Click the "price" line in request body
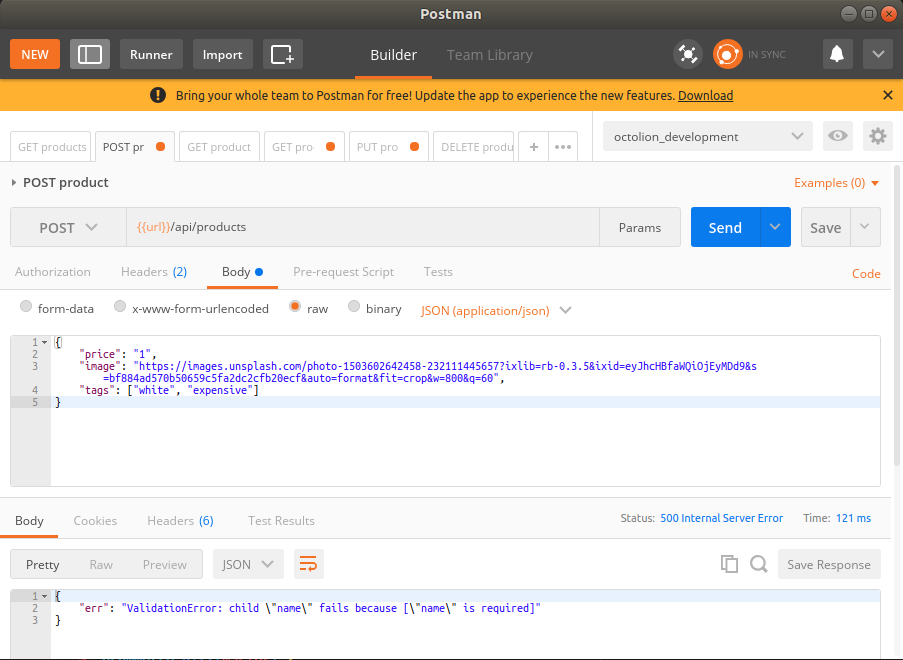 point(117,354)
